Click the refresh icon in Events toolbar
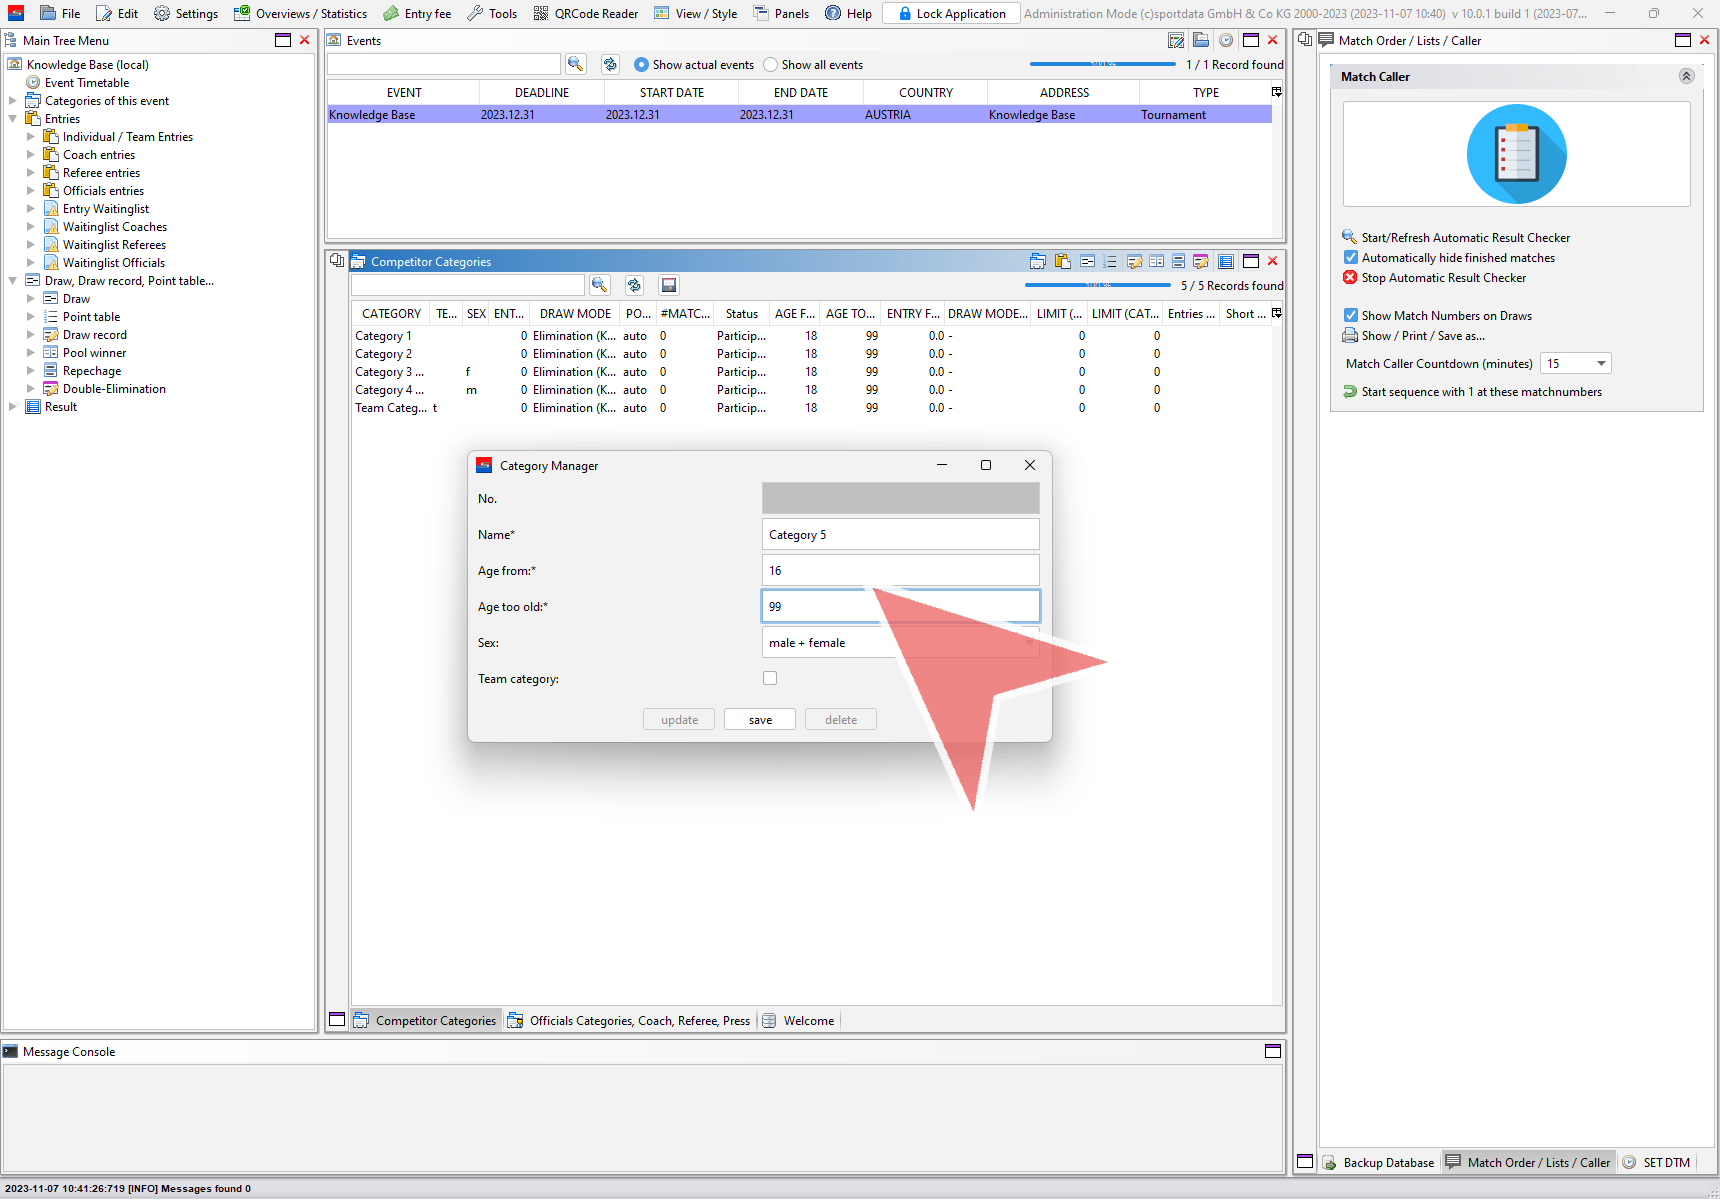Viewport: 1720px width, 1200px height. (x=610, y=64)
